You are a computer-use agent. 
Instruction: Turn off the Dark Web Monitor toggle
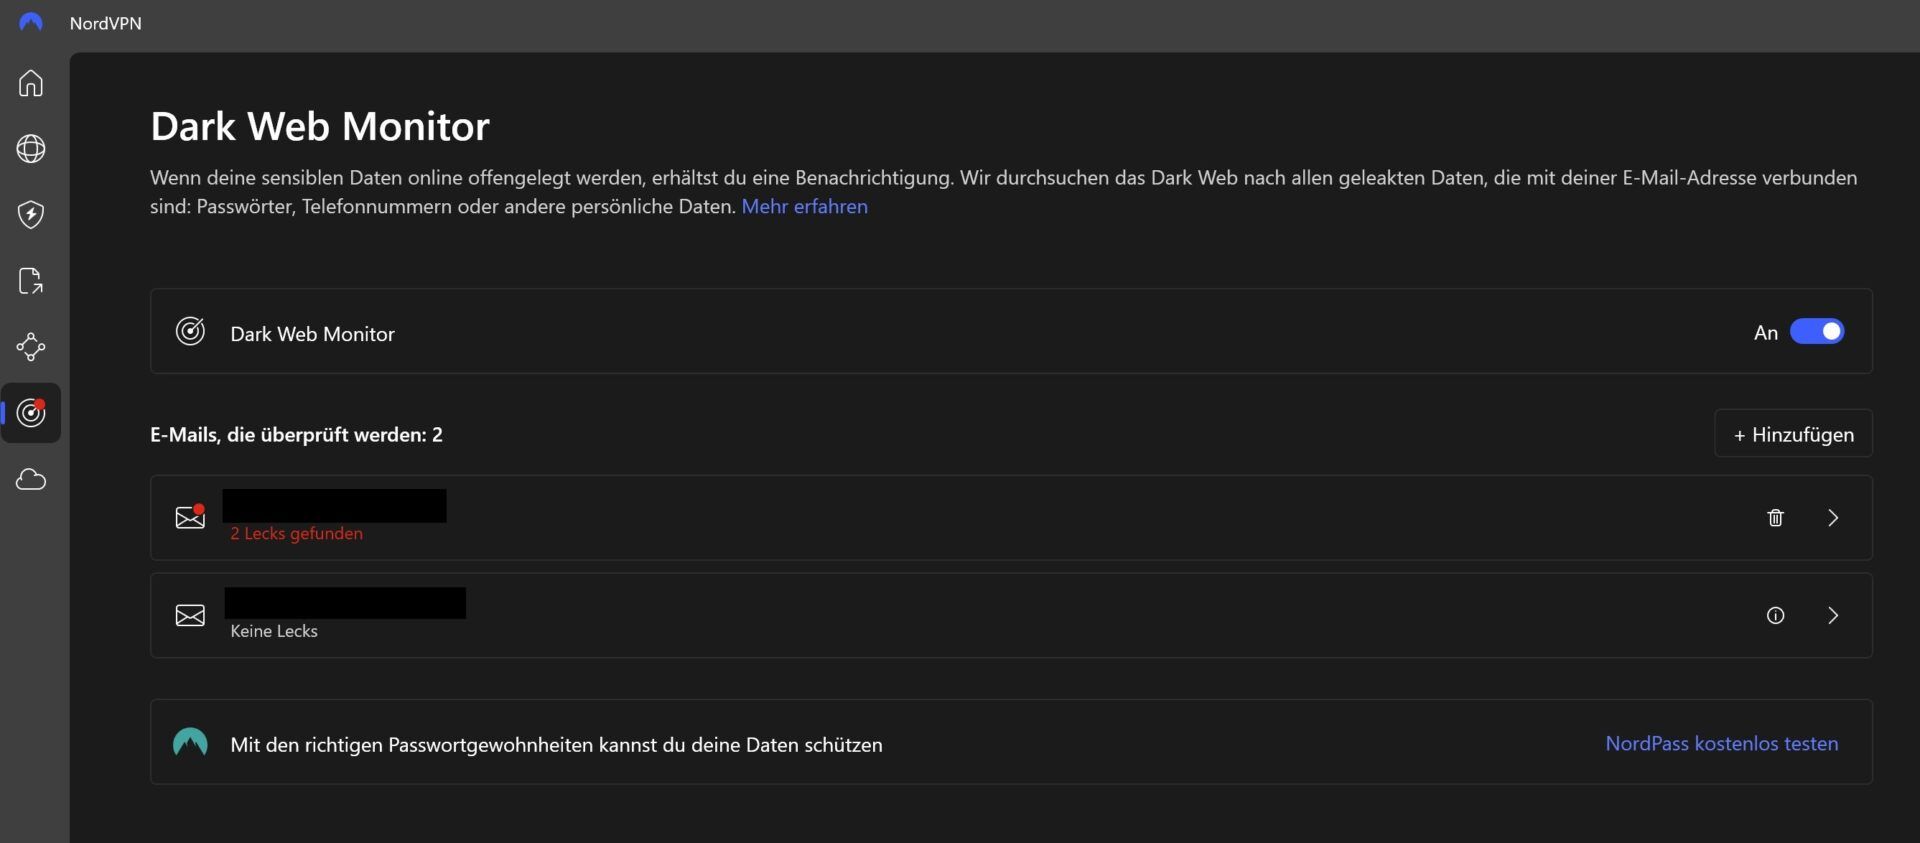1817,332
